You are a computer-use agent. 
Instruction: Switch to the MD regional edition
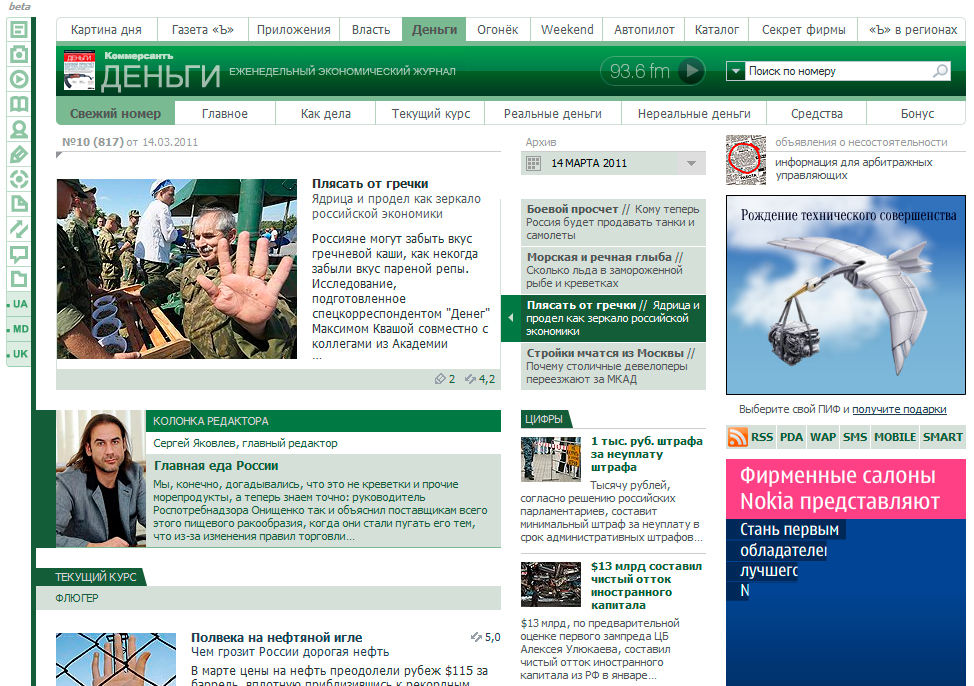[19, 329]
